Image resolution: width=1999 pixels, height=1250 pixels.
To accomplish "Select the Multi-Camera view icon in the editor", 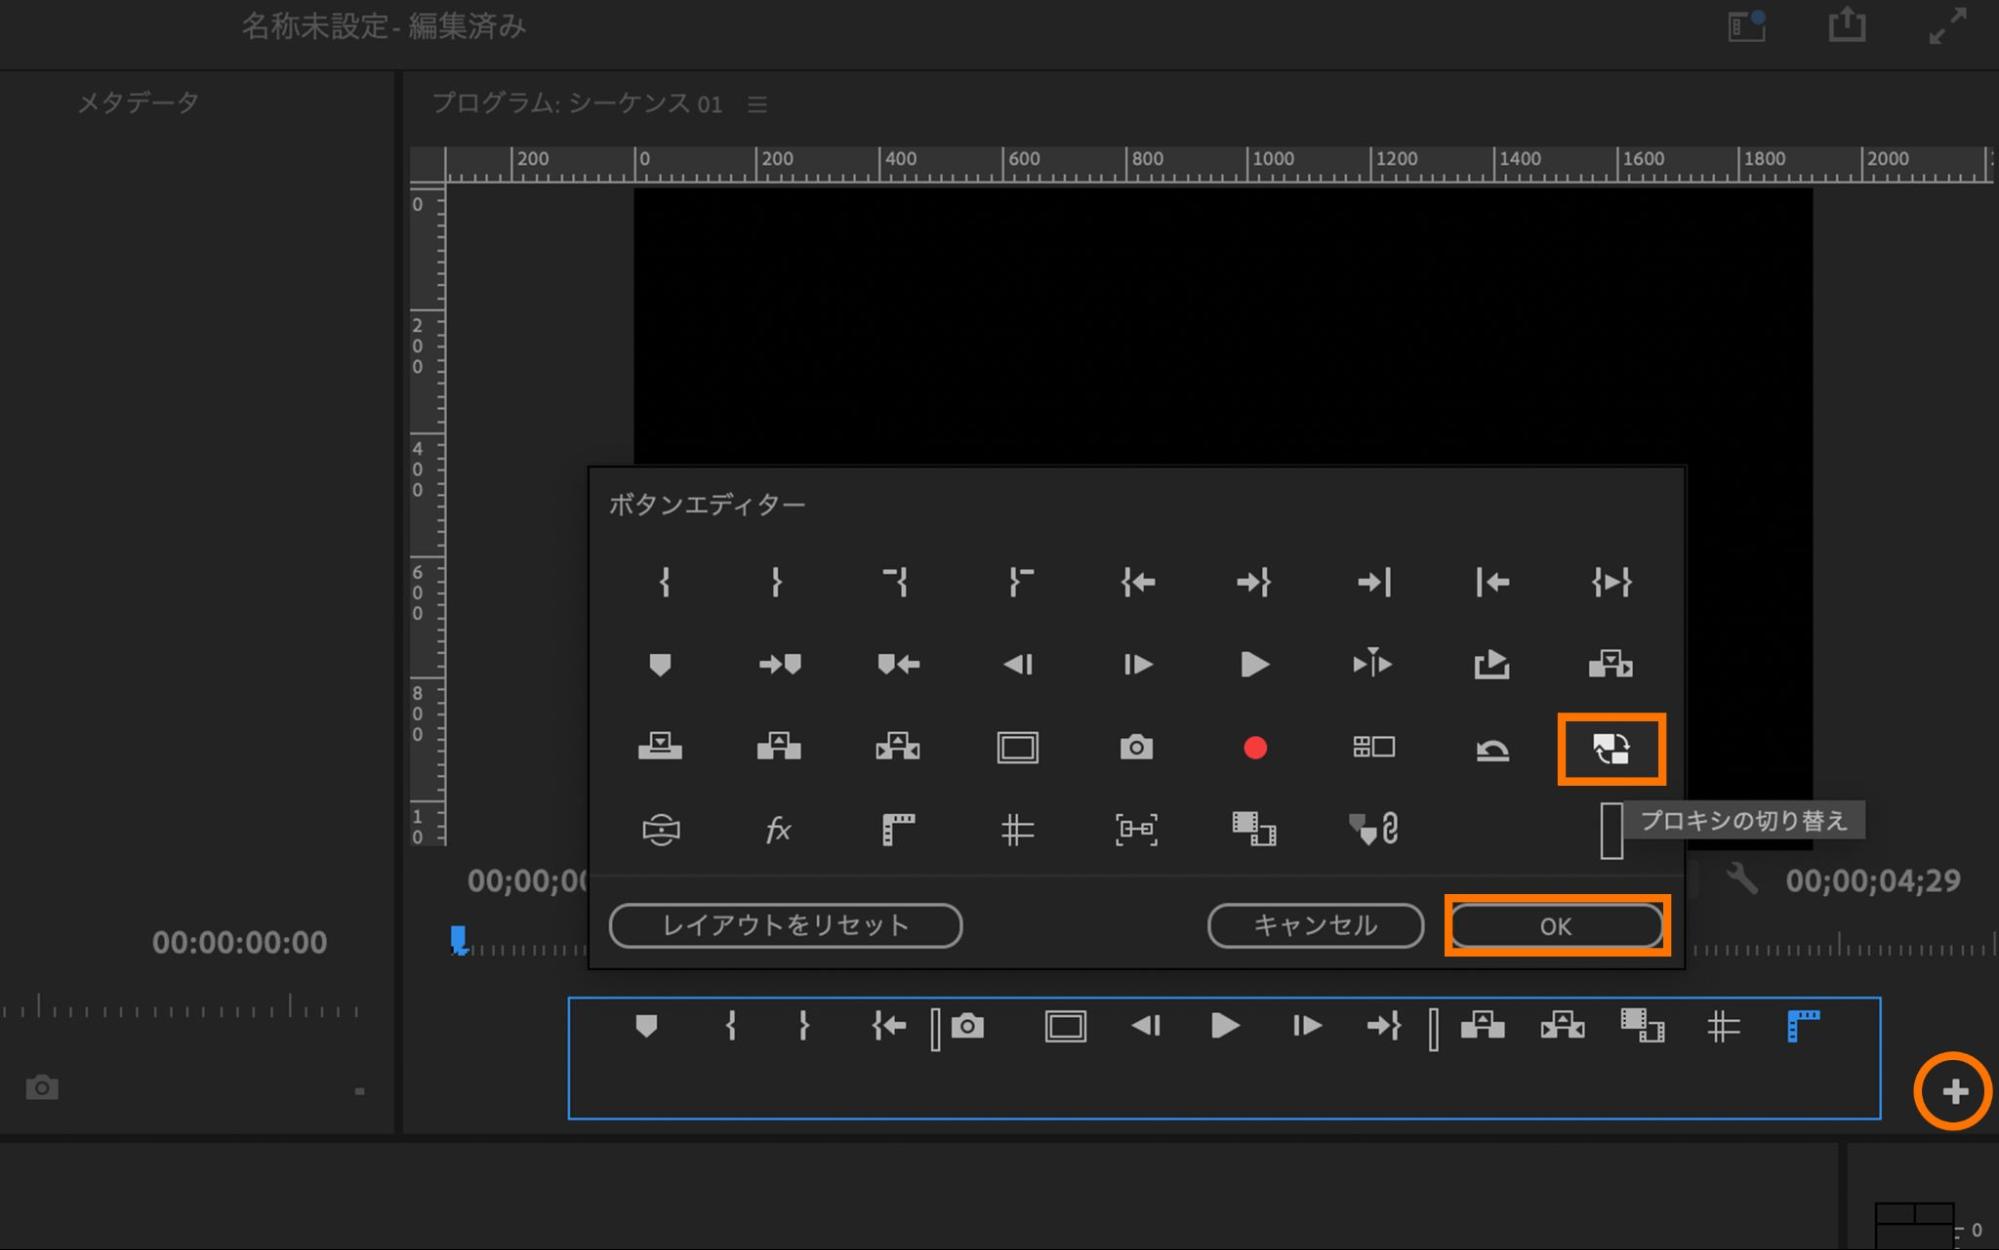I will 1373,747.
